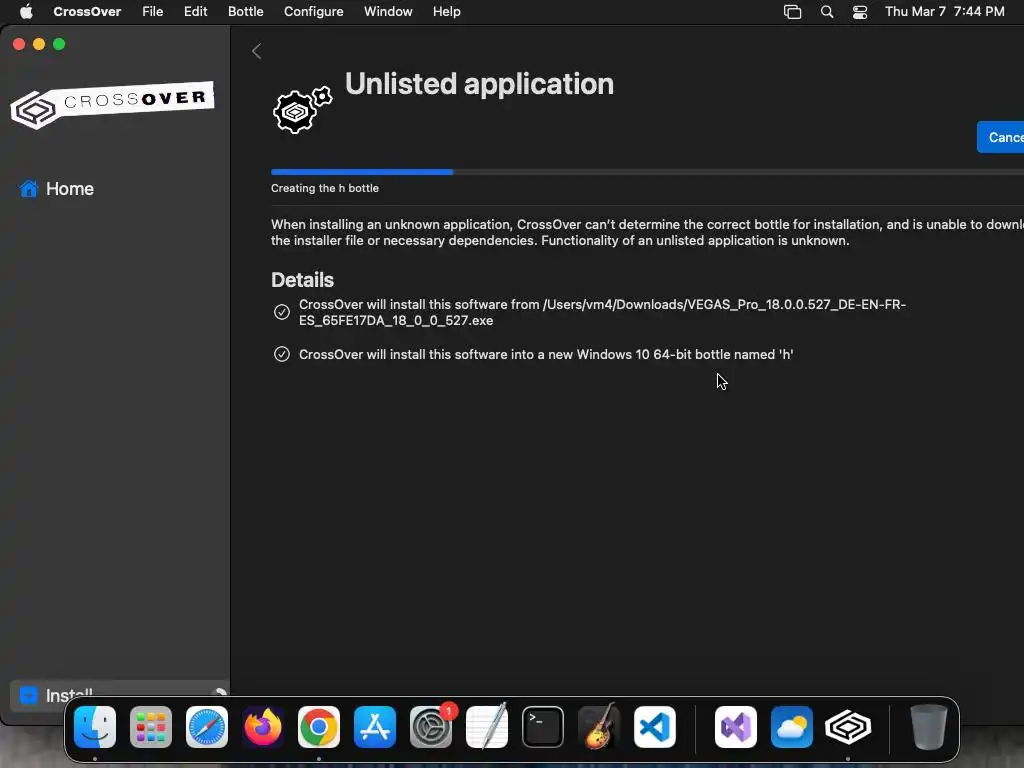Launch Visual Studio Code from the Dock

pyautogui.click(x=655, y=726)
